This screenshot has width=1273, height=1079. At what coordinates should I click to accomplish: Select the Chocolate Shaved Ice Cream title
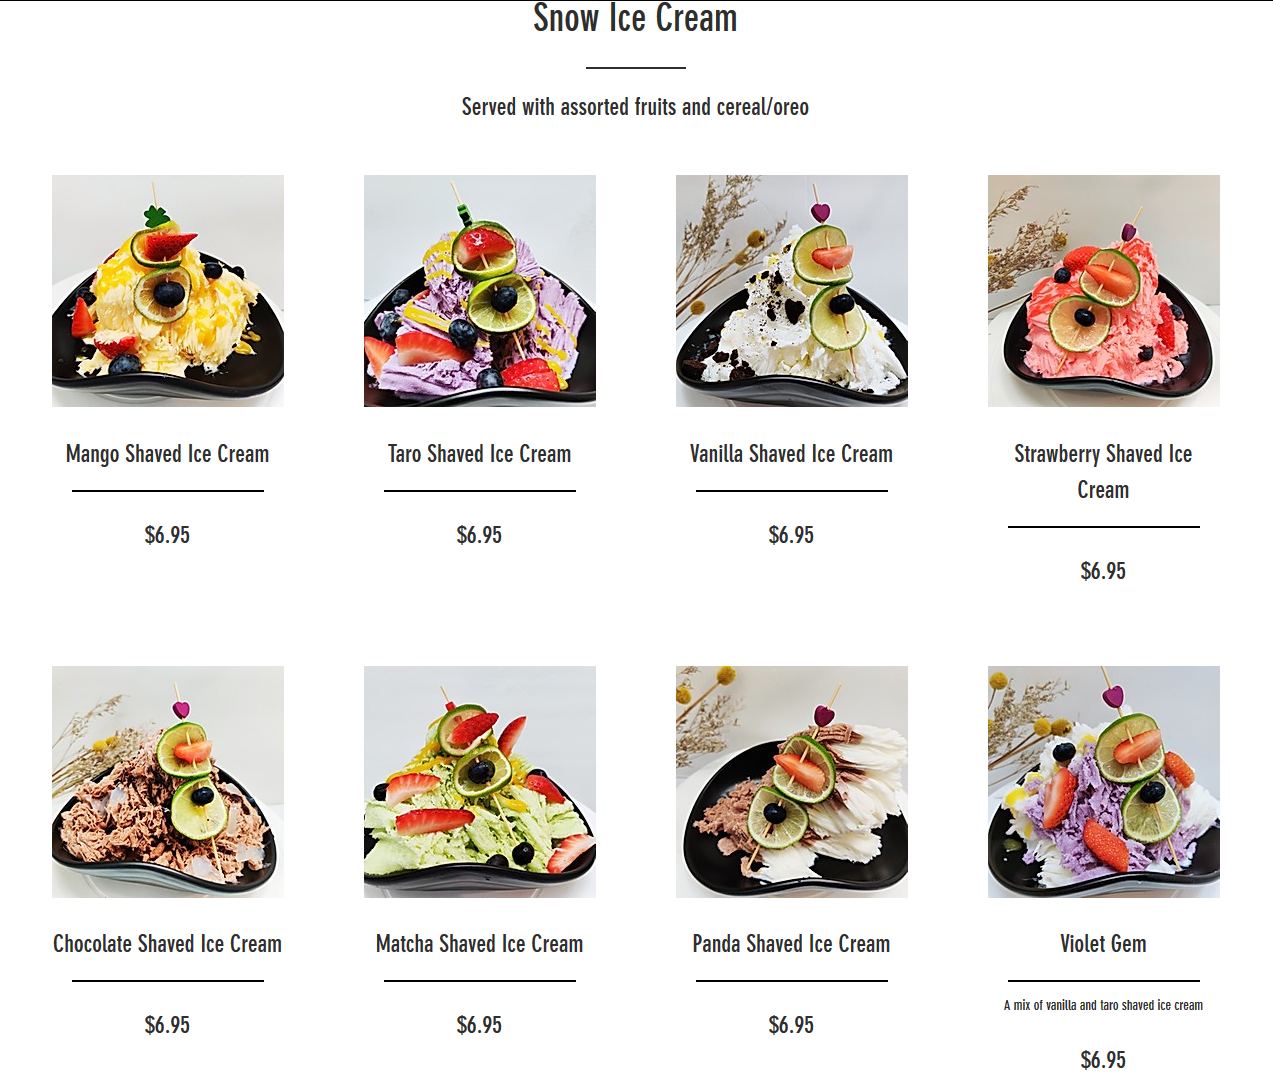pos(168,944)
